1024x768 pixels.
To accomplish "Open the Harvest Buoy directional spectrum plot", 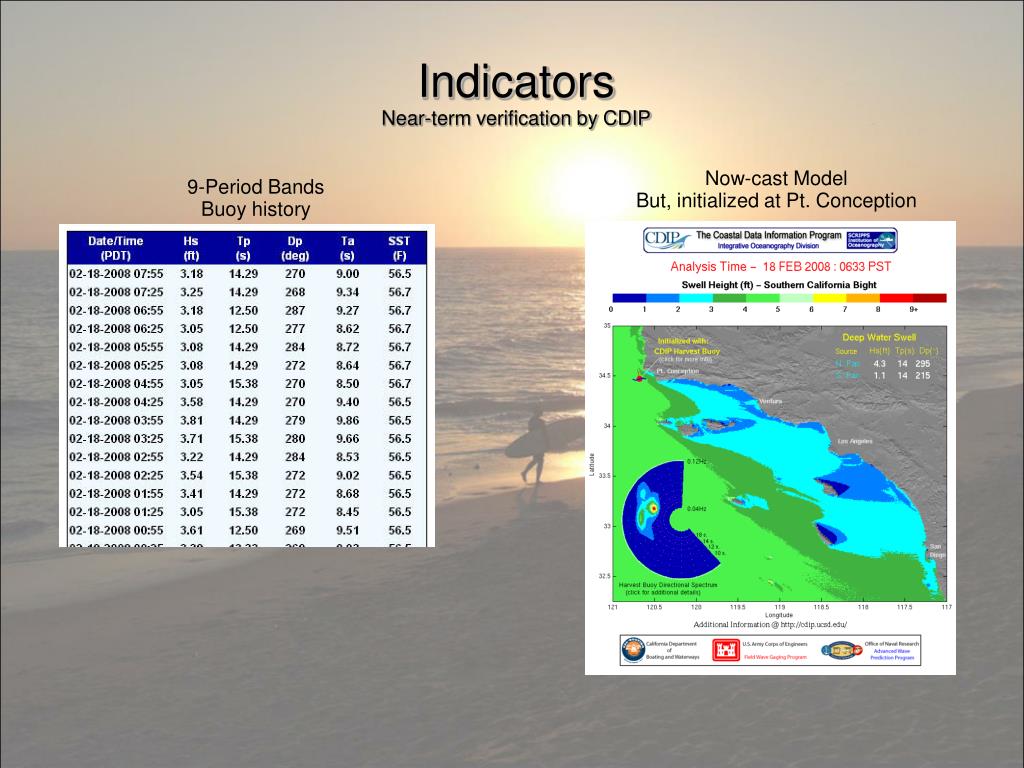I will (669, 518).
